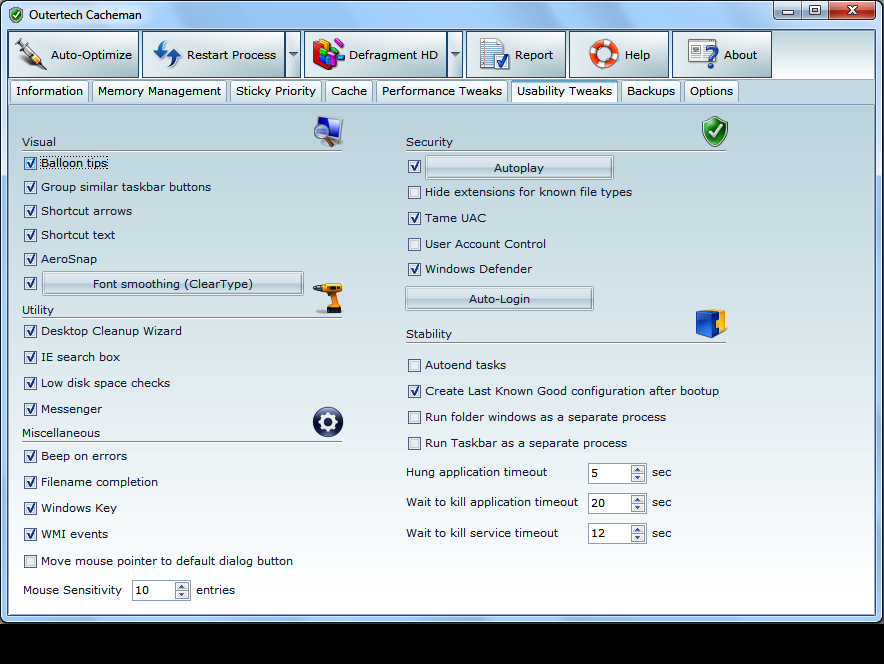Viewport: 884px width, 664px height.
Task: Disable the Balloon tips checkbox
Action: (x=30, y=163)
